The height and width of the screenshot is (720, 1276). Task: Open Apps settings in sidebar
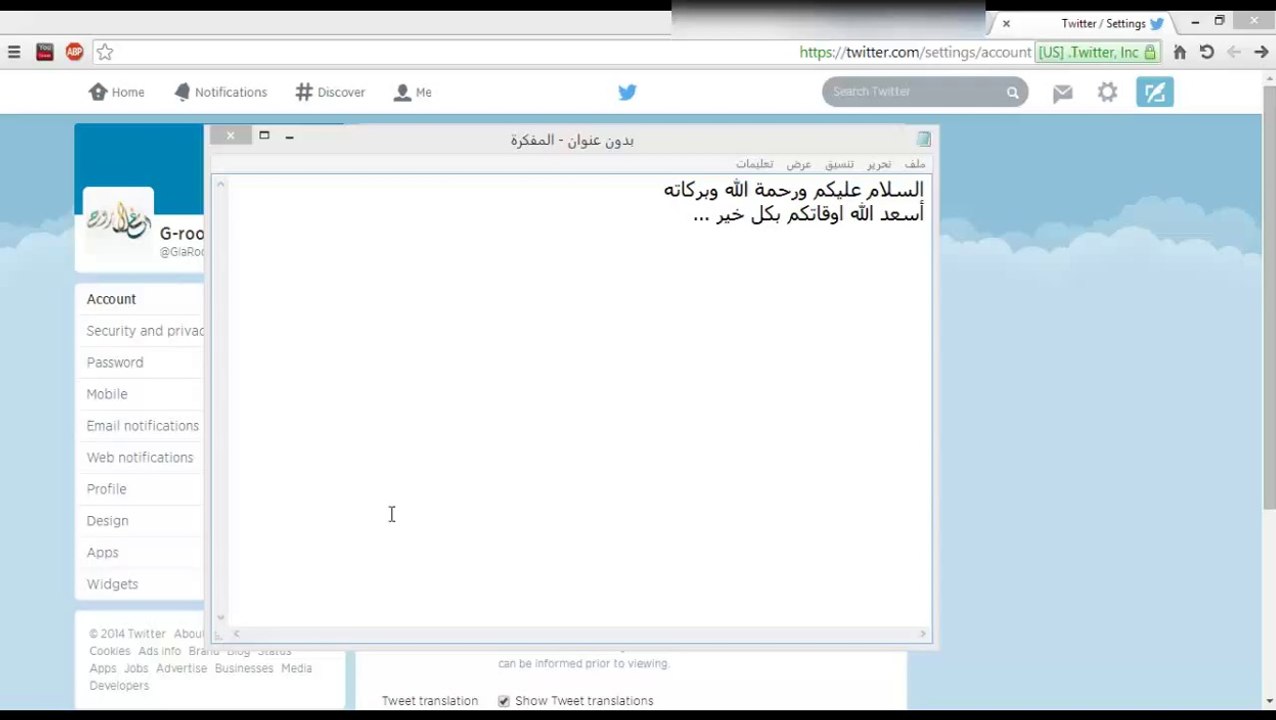[x=102, y=552]
